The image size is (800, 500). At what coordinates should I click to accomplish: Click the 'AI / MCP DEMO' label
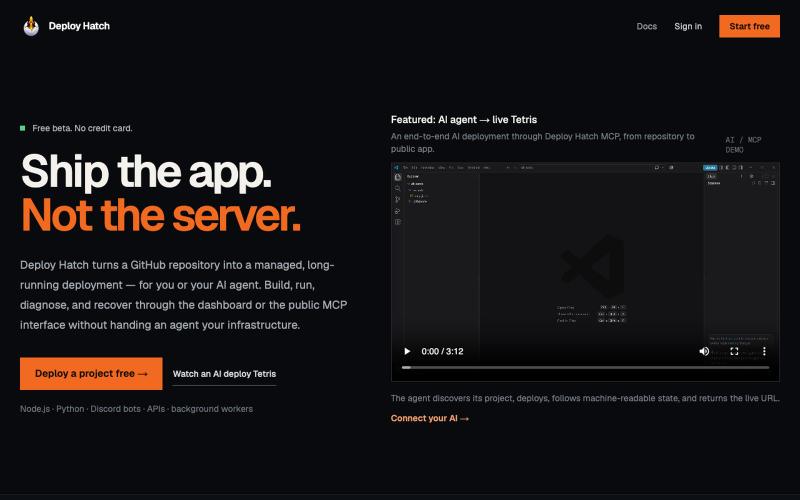click(743, 145)
